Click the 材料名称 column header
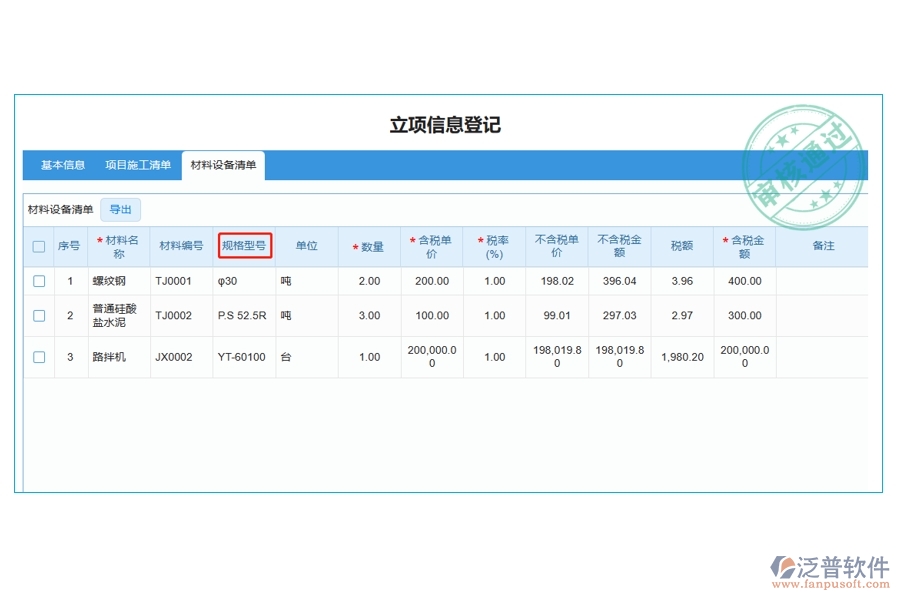Viewport: 900px width, 600px height. click(x=120, y=246)
